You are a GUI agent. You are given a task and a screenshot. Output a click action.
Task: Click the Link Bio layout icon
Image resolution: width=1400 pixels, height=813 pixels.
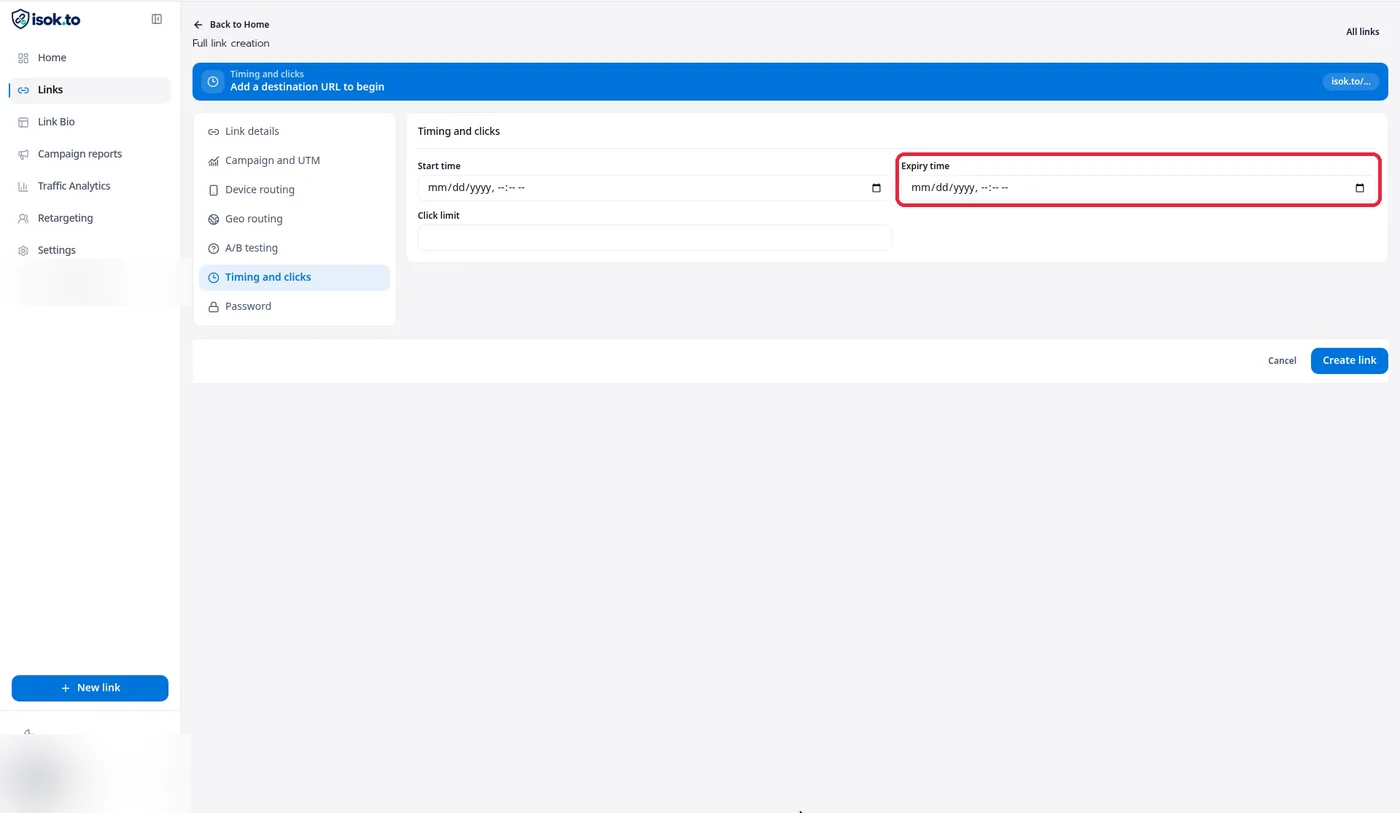(x=23, y=122)
